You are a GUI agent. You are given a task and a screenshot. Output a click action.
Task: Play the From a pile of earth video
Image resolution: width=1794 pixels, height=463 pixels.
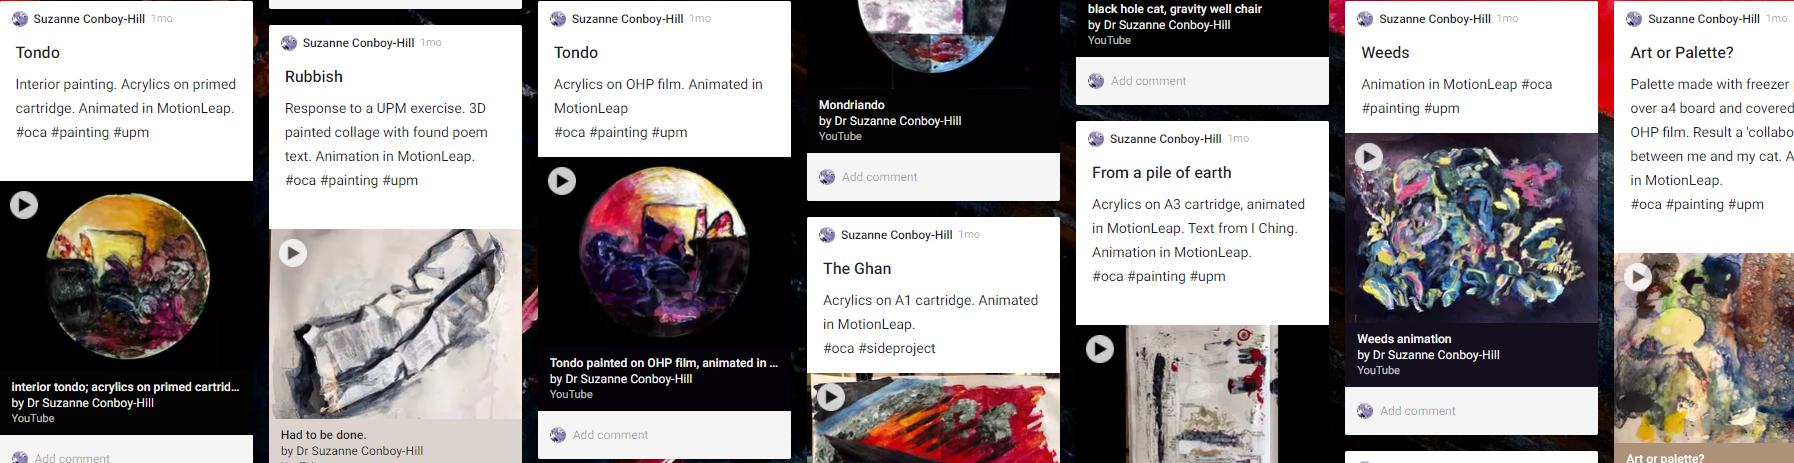click(x=1100, y=349)
